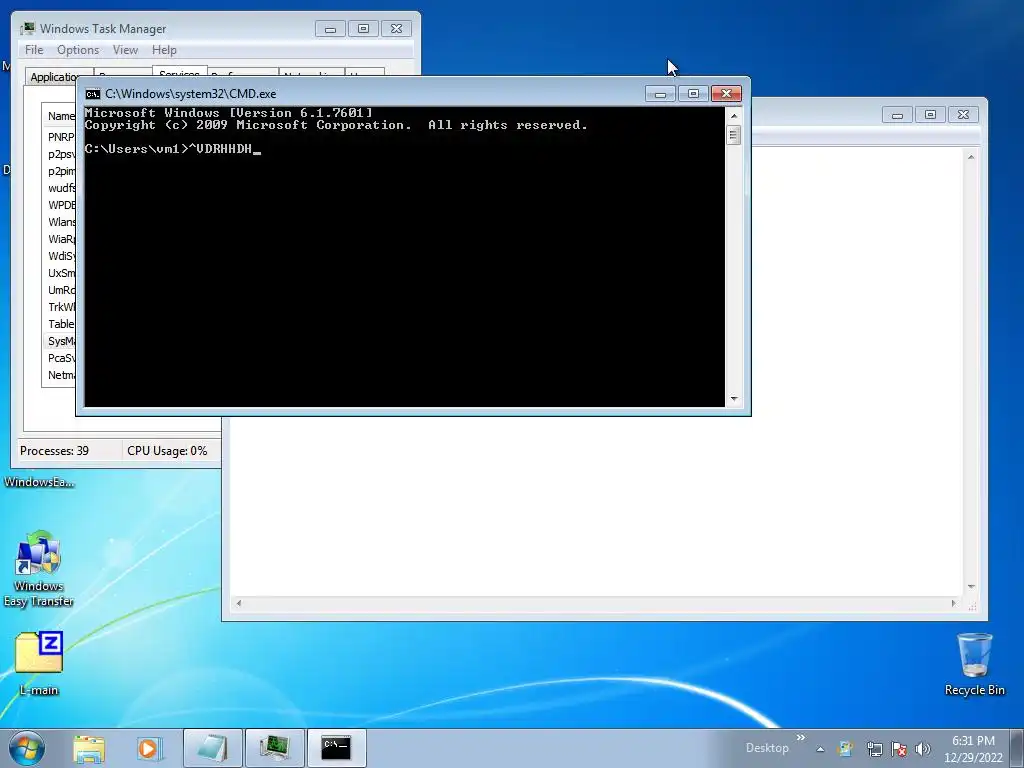Select the WPD service row

(x=60, y=205)
